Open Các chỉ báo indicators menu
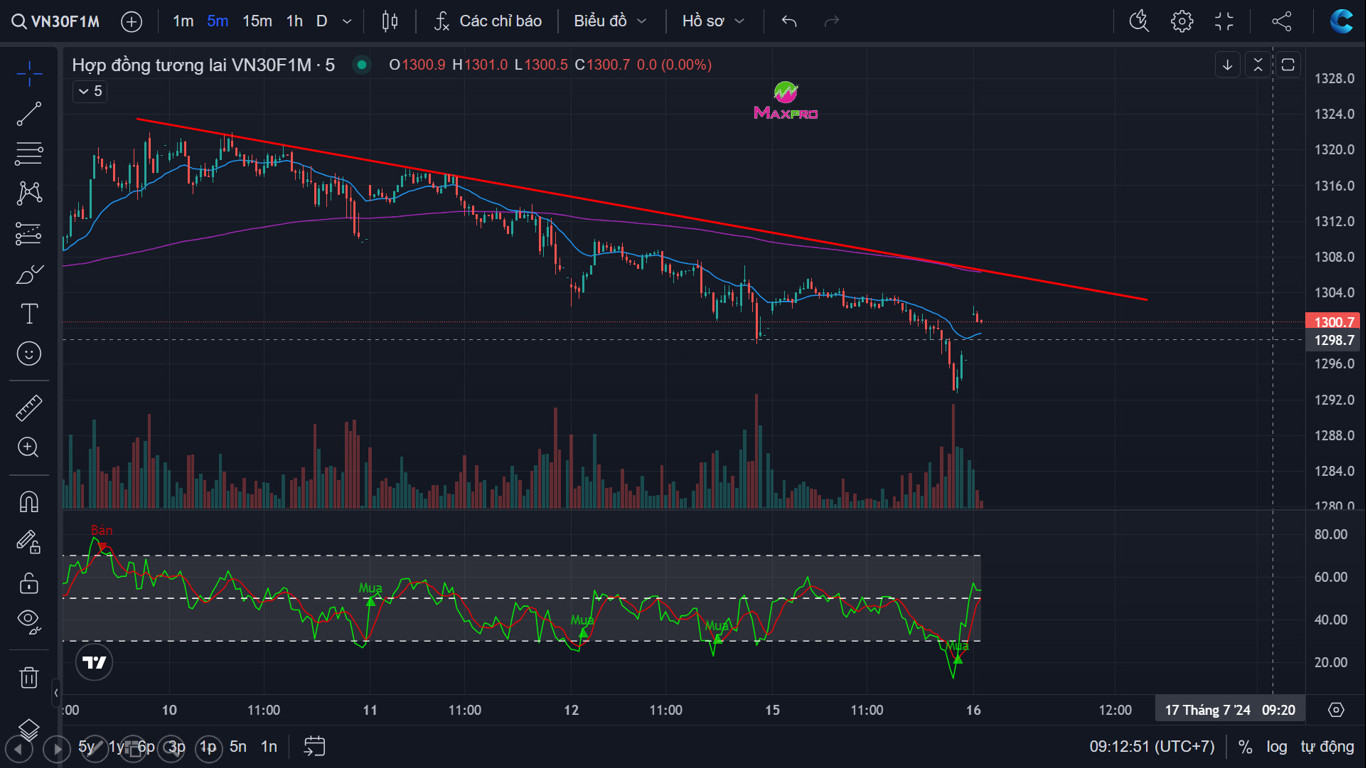 [x=489, y=21]
